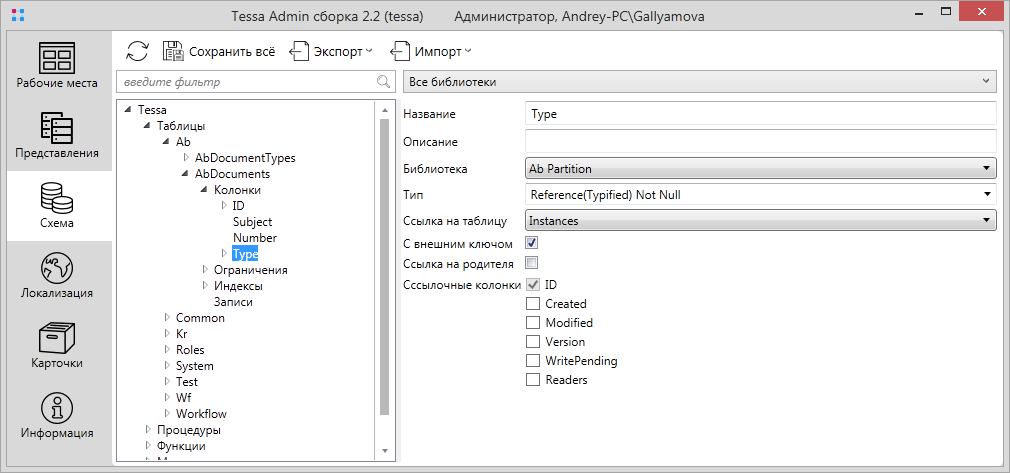
Task: Expand the ID column node
Action: [x=224, y=205]
